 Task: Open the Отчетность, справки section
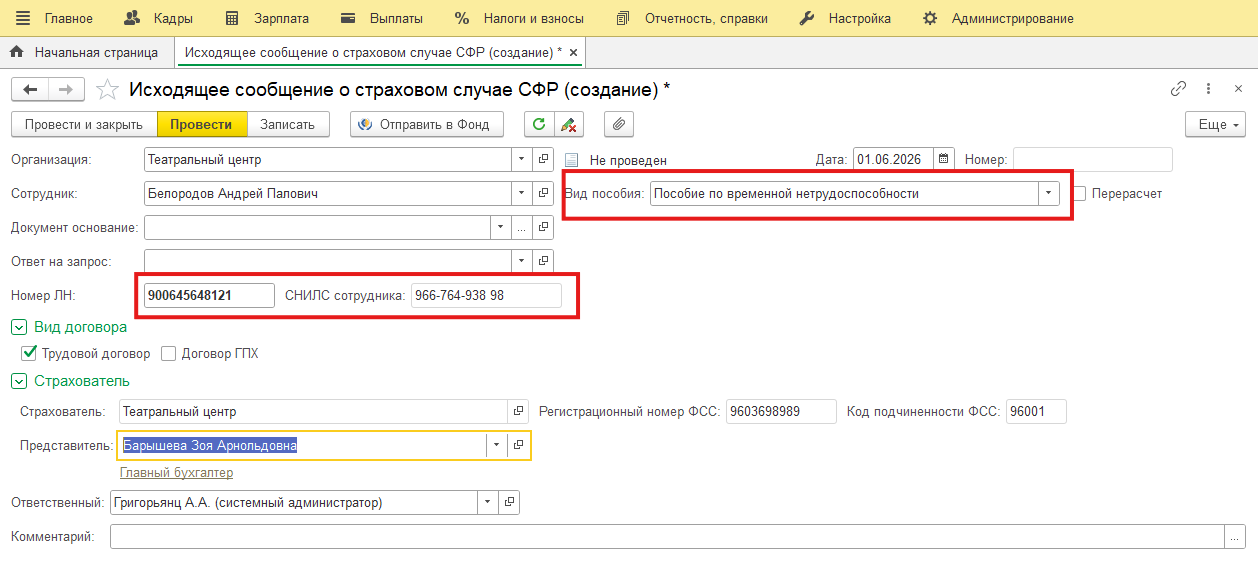coord(692,18)
